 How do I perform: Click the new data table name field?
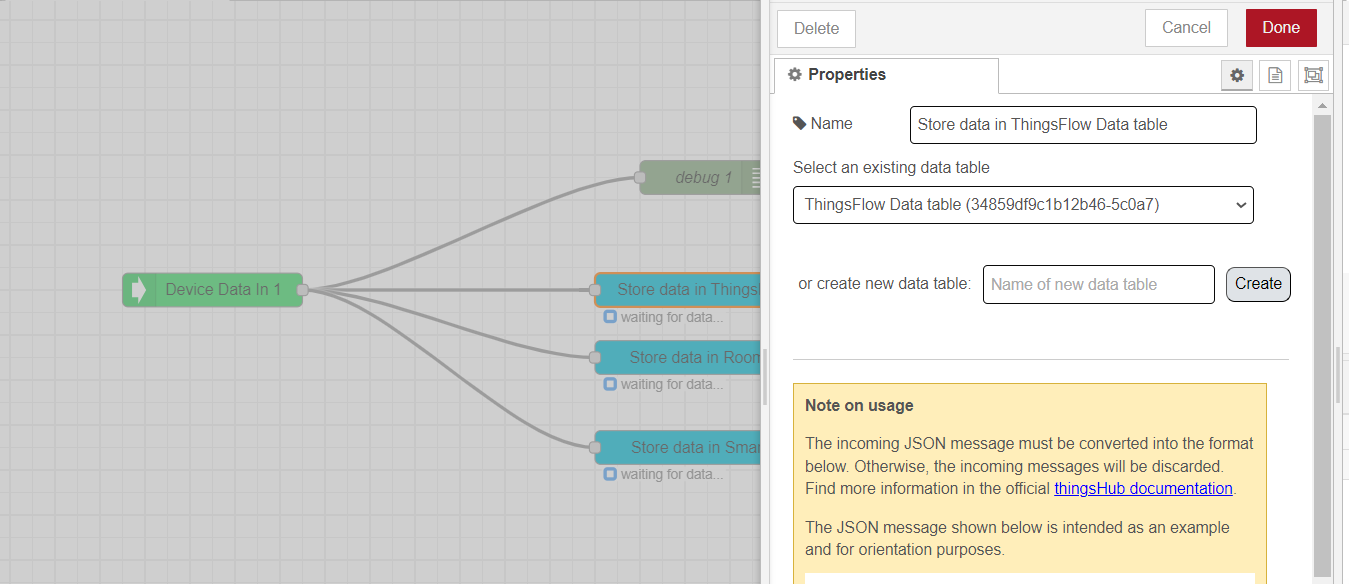[x=1098, y=284]
